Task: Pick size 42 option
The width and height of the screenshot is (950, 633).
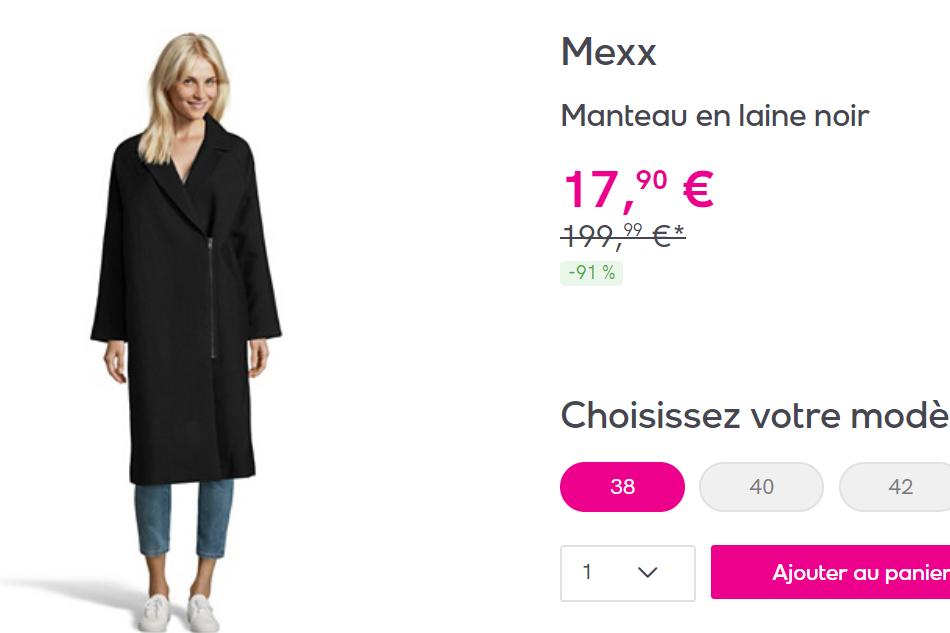Action: click(900, 487)
